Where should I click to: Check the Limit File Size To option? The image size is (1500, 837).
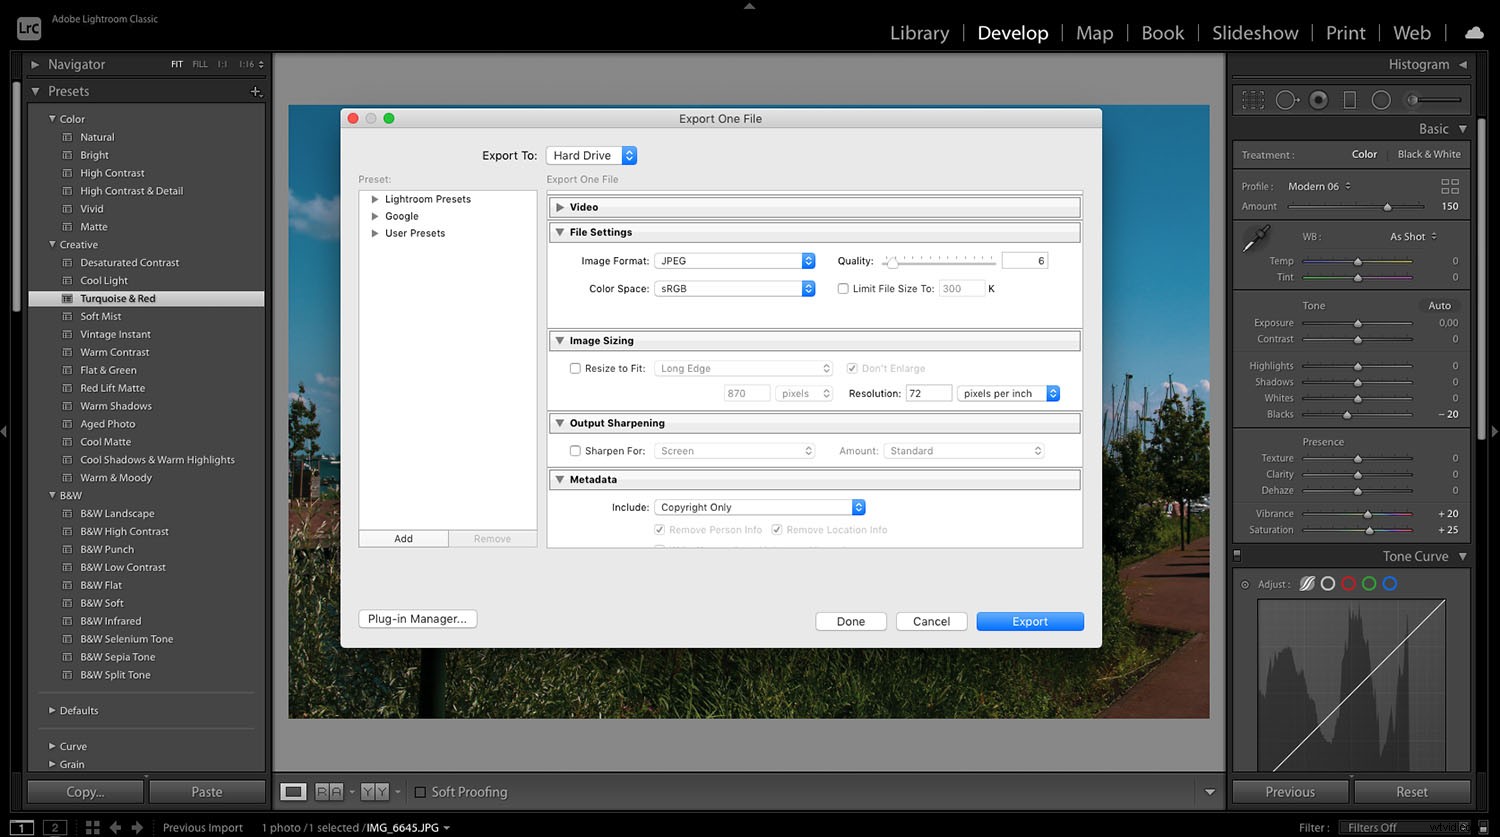click(x=843, y=288)
